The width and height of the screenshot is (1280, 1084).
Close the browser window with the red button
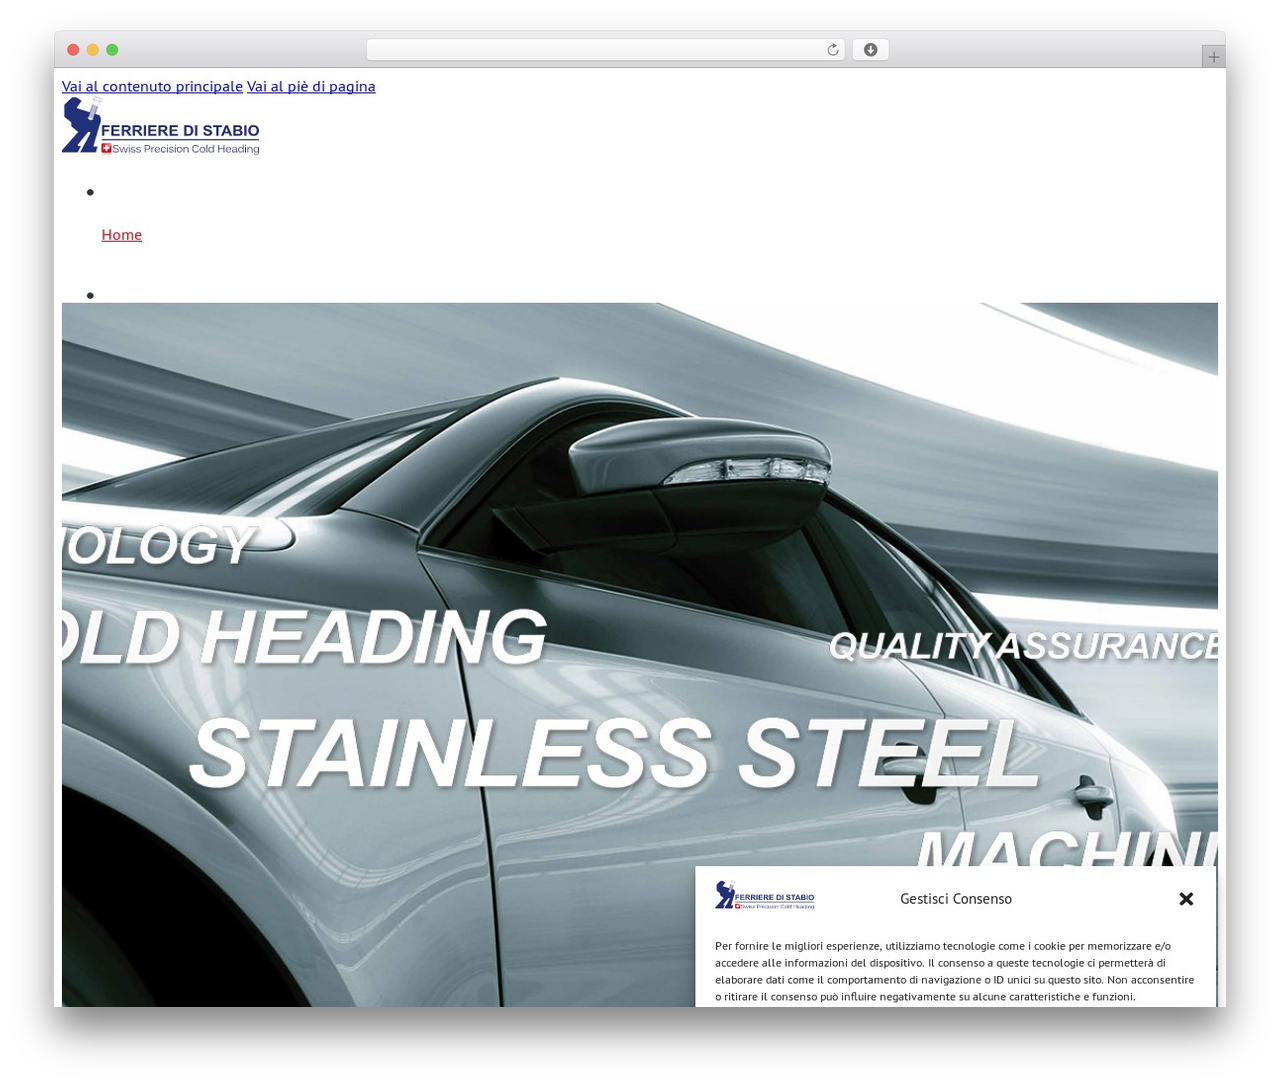click(73, 50)
